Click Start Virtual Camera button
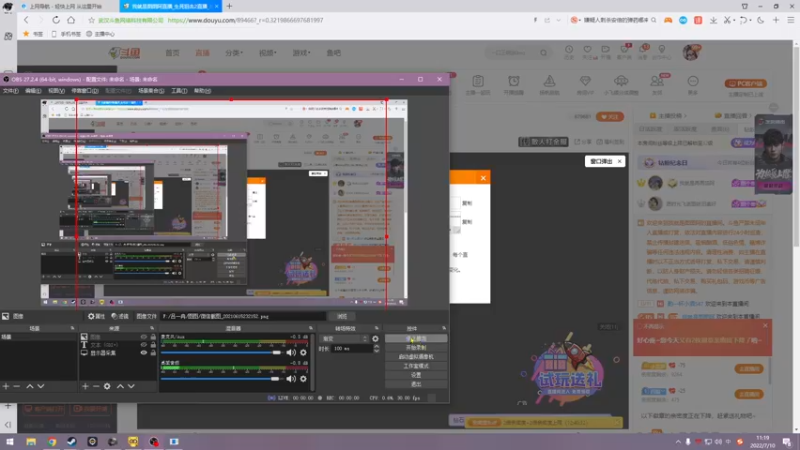The width and height of the screenshot is (800, 450). click(x=416, y=357)
